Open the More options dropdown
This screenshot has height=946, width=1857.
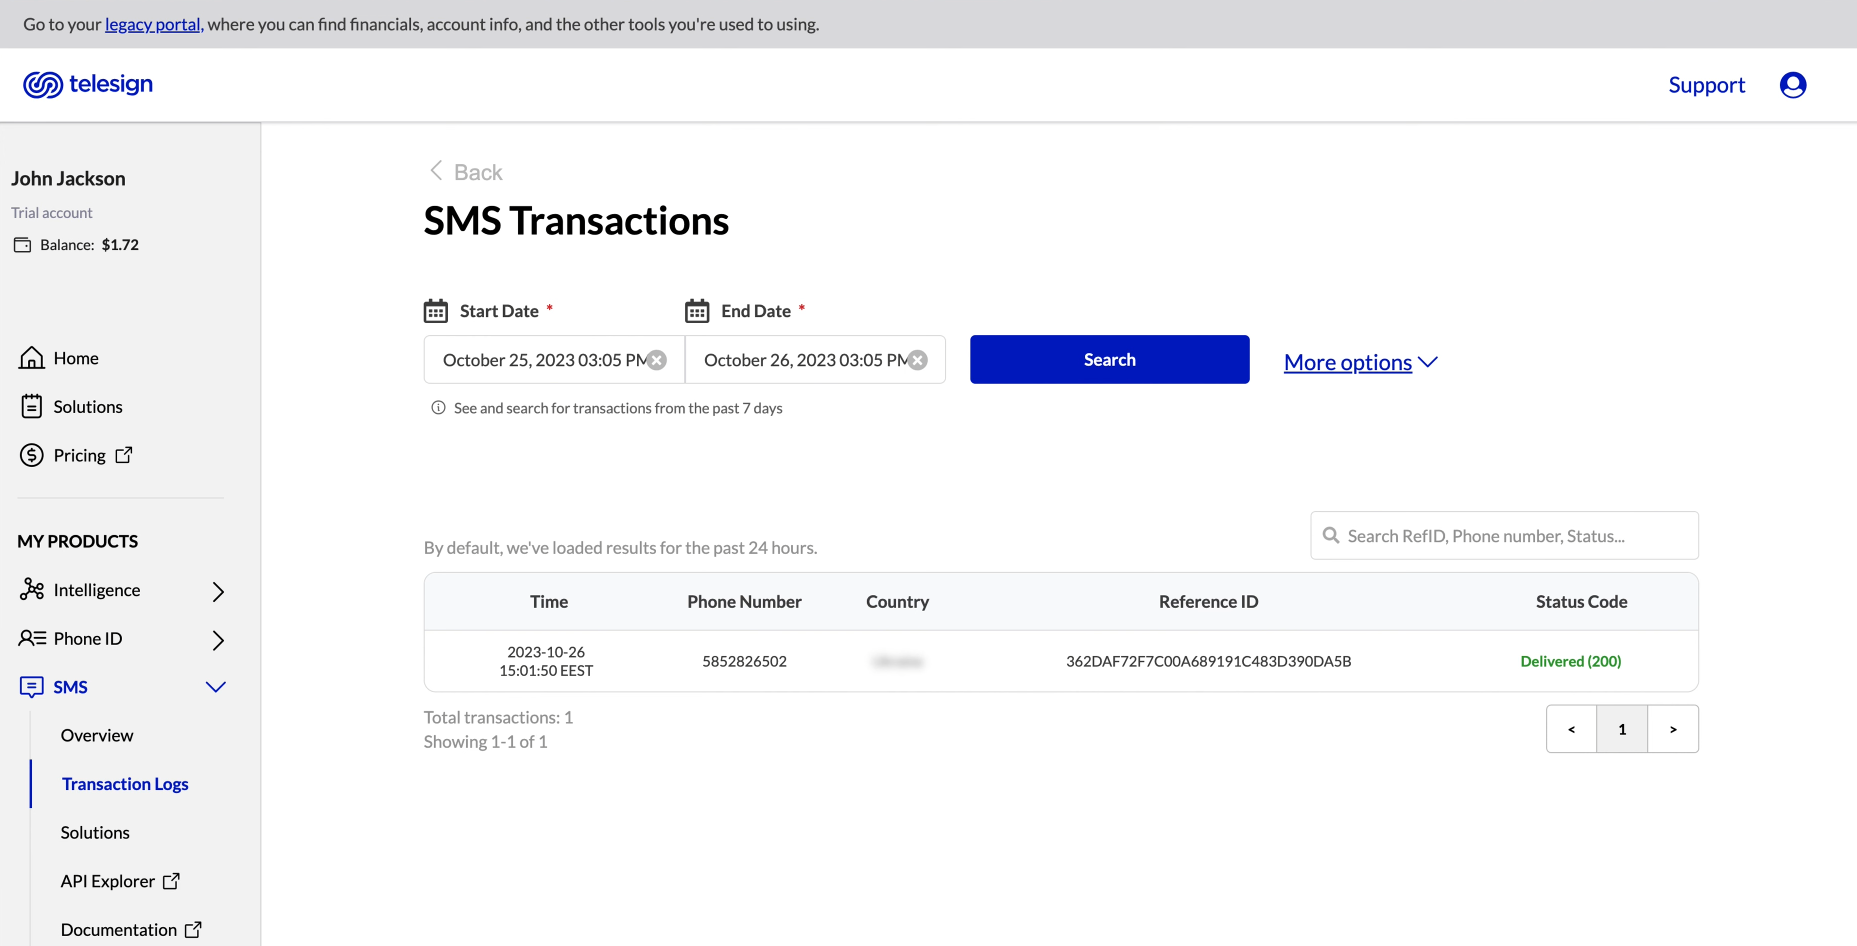(x=1360, y=362)
